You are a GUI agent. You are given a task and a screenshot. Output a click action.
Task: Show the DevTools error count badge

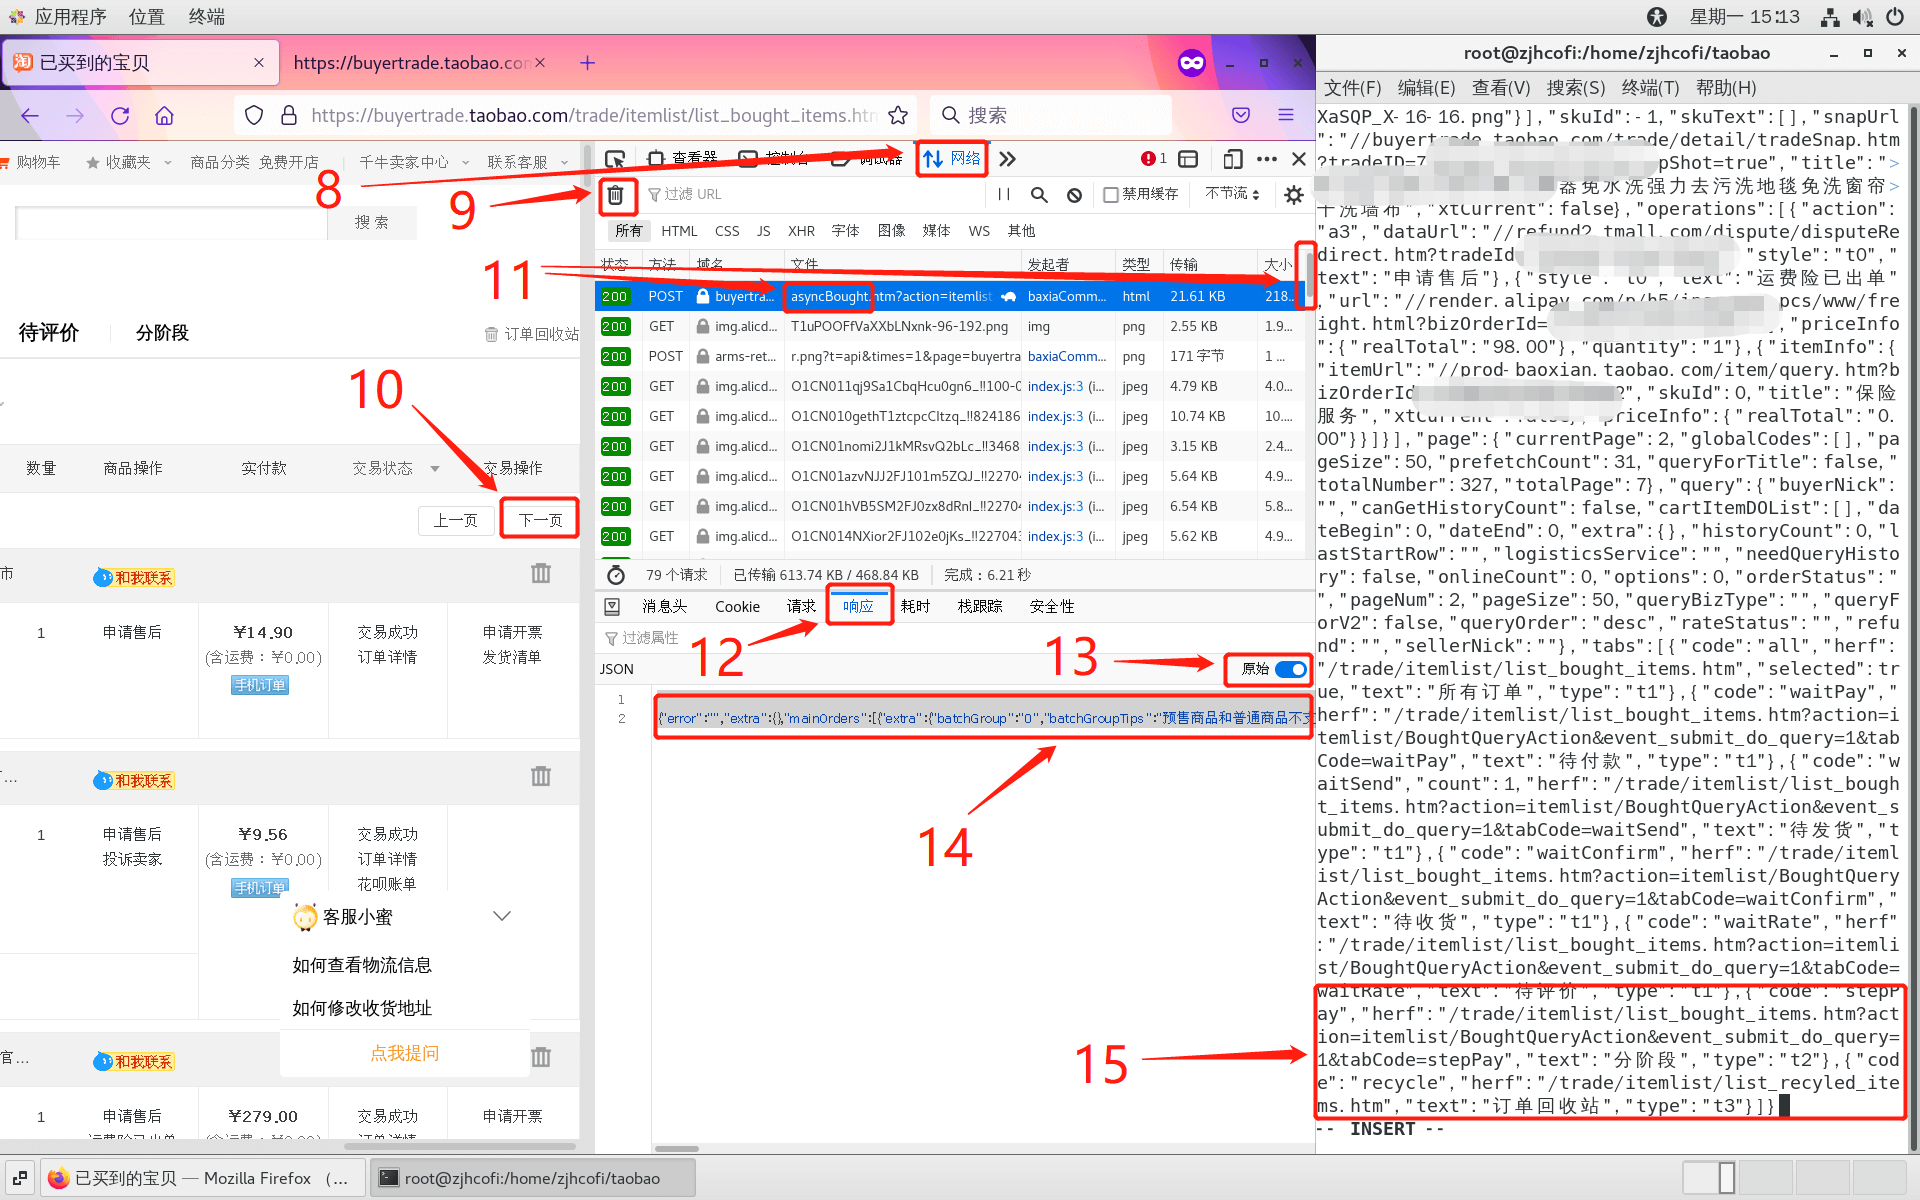point(1154,159)
